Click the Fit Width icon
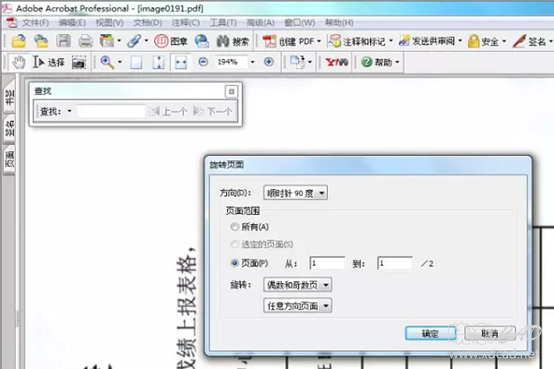 pos(181,62)
